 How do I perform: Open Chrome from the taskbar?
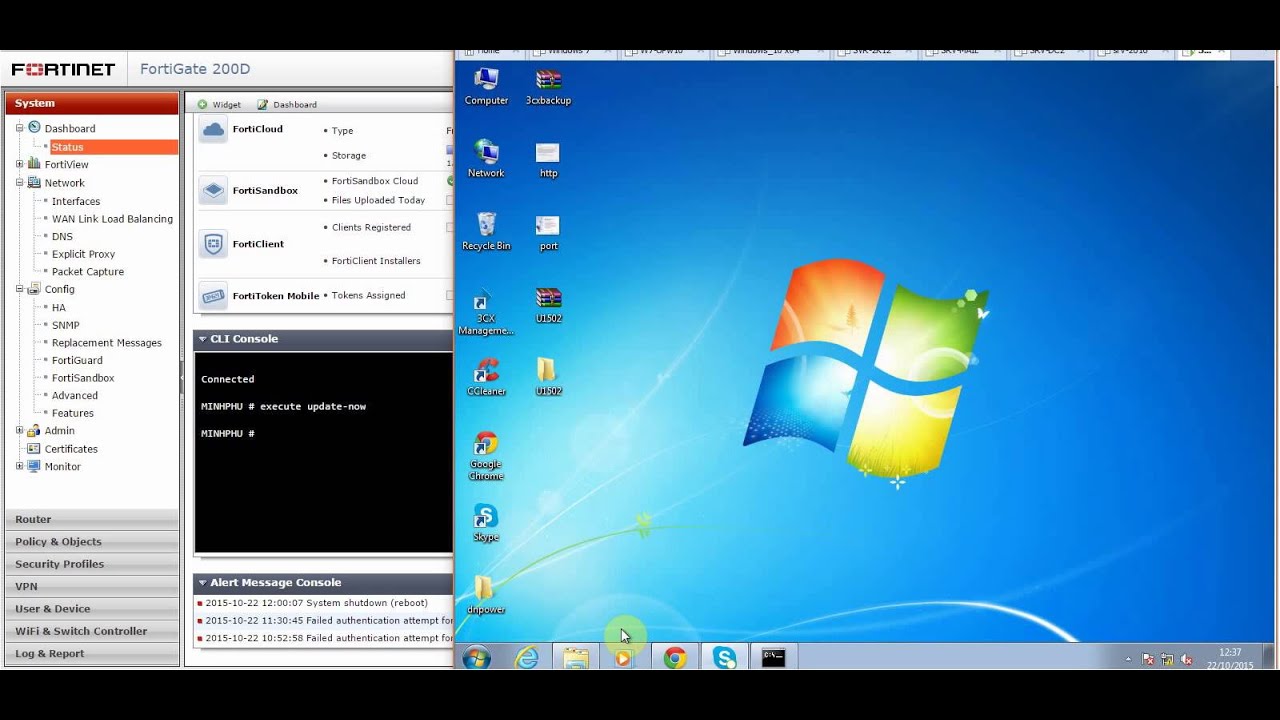point(675,658)
